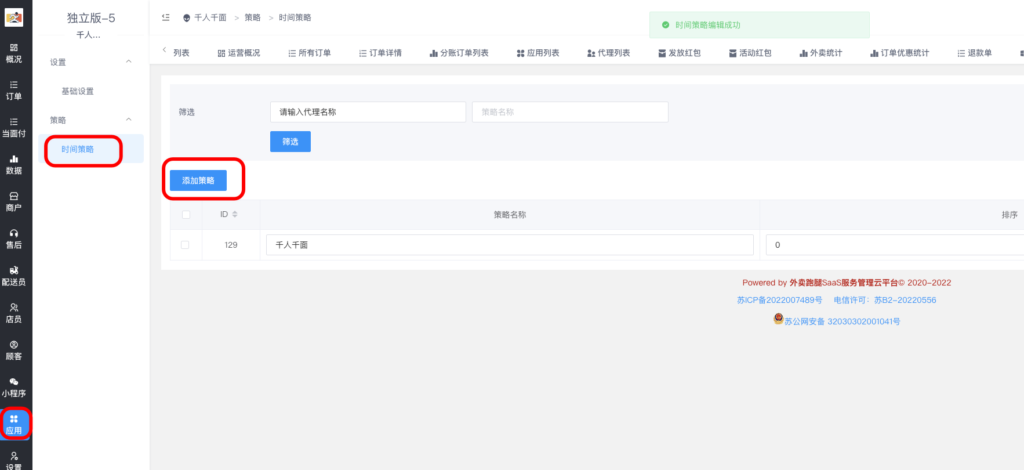Click the 添加策略 add strategy button
The image size is (1024, 470).
click(x=199, y=180)
